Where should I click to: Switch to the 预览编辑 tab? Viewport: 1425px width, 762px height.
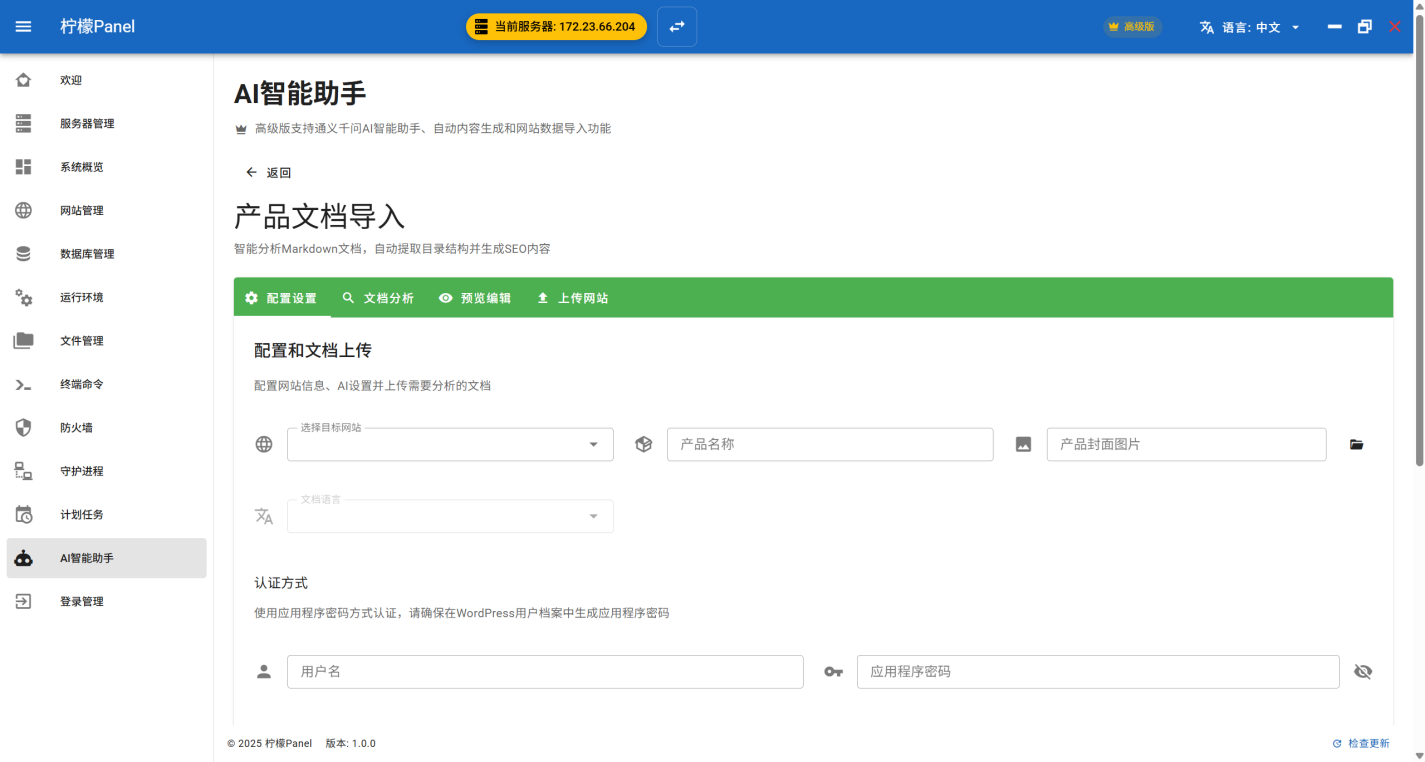coord(475,298)
